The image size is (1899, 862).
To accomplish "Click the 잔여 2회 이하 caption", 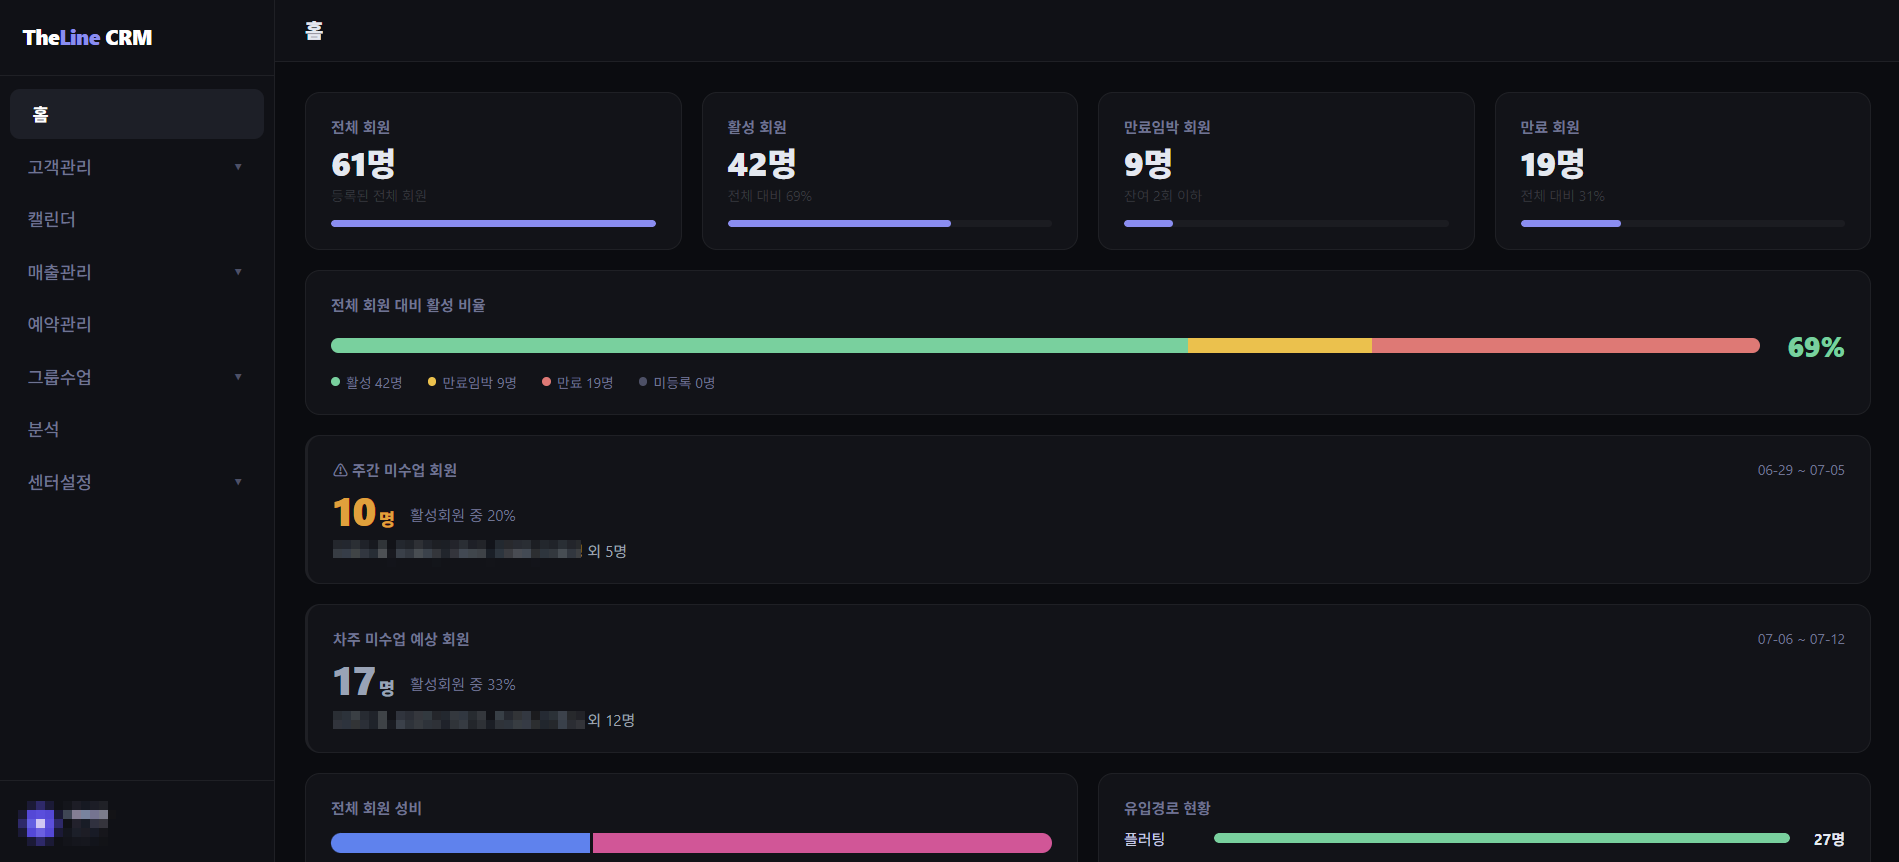I will click(x=1163, y=196).
